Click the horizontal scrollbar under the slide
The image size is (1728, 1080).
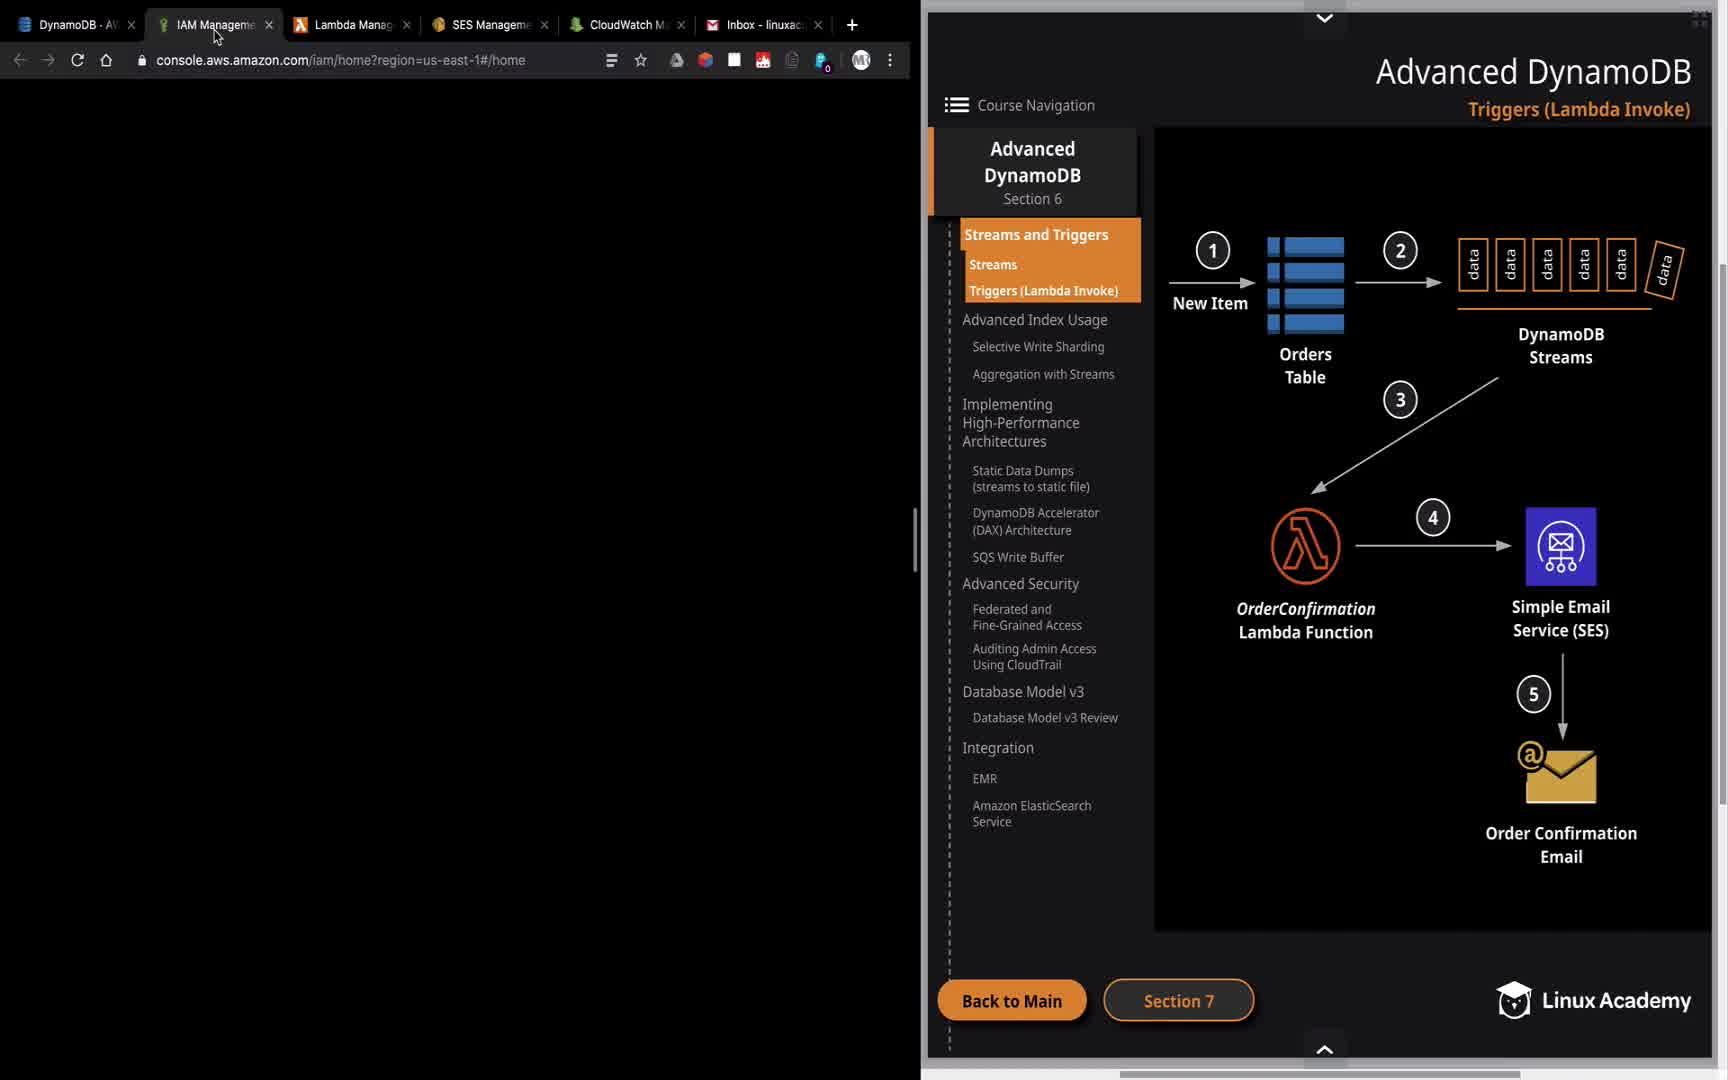[1319, 1075]
